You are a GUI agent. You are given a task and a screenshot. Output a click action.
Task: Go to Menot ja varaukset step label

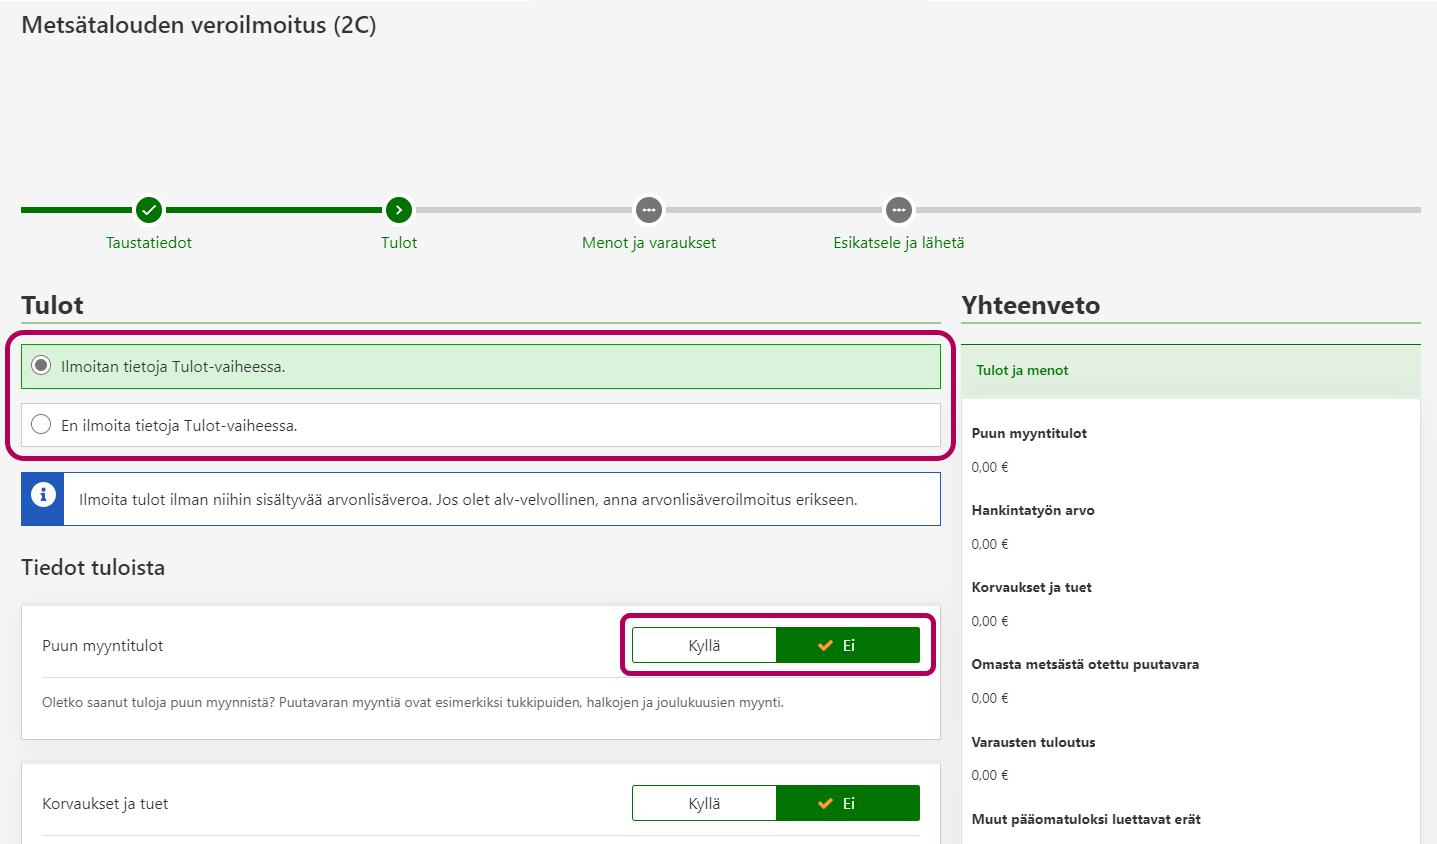coord(649,242)
